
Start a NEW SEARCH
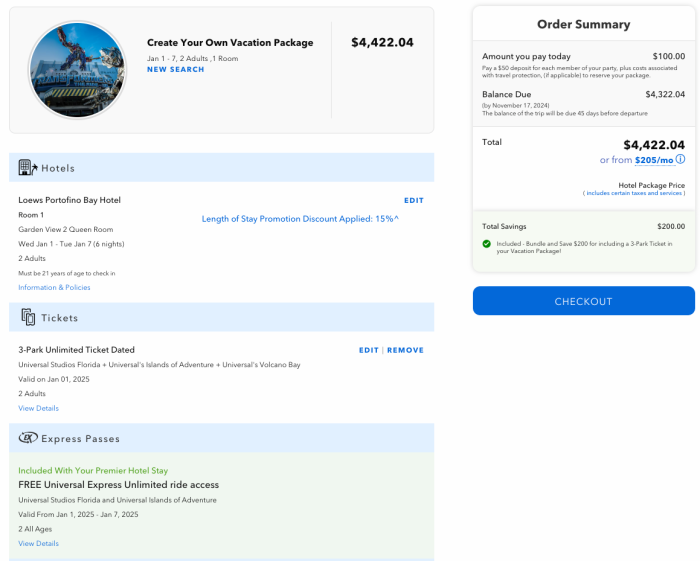coord(175,69)
